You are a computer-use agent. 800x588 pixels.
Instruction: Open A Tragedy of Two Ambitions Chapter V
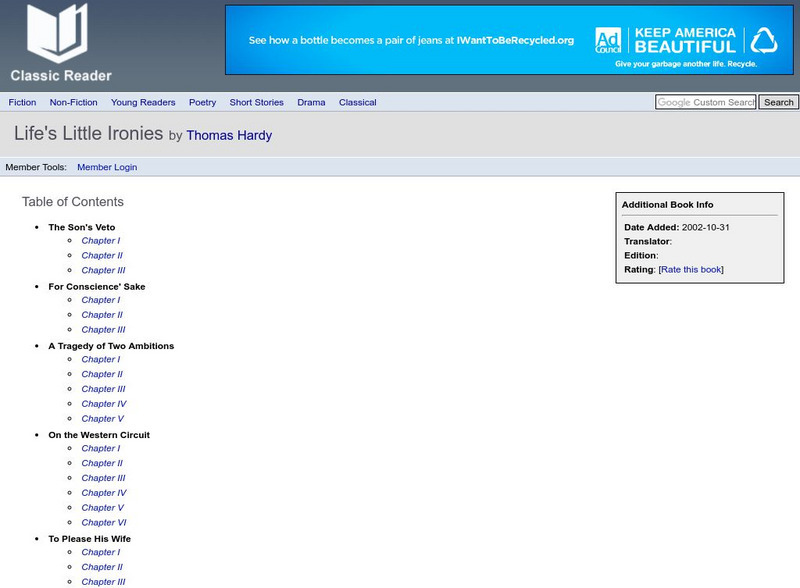103,418
